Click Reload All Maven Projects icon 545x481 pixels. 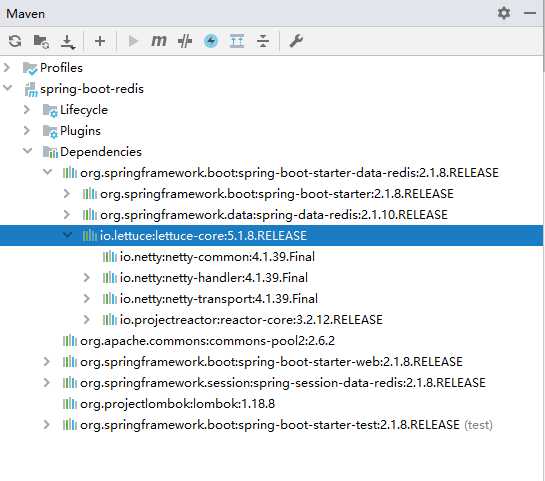(x=15, y=41)
